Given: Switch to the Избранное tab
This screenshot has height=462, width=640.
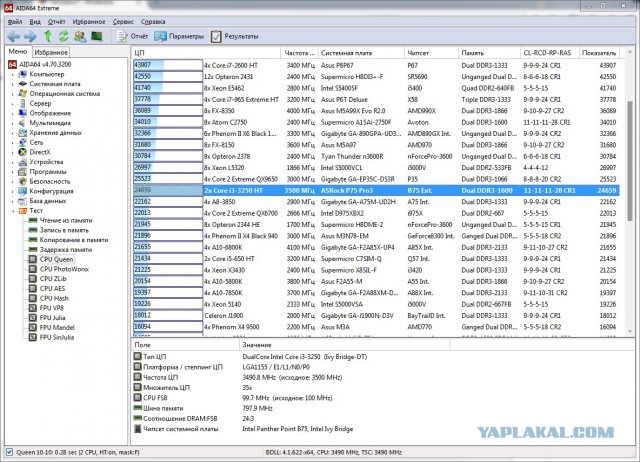Looking at the screenshot, I should tap(50, 50).
